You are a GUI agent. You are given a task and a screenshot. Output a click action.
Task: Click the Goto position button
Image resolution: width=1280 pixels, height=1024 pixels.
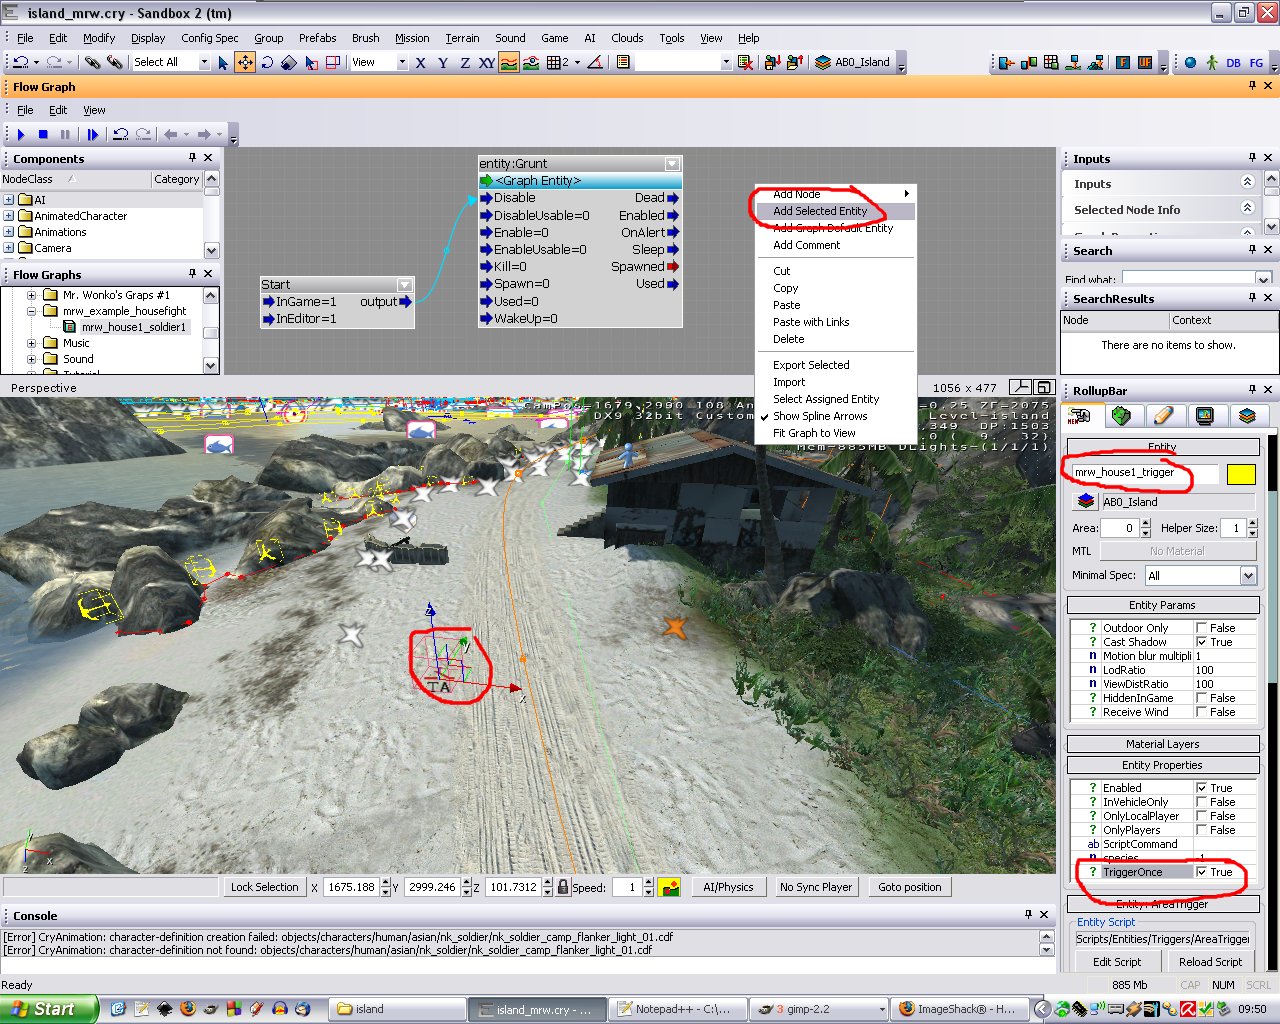[x=909, y=887]
